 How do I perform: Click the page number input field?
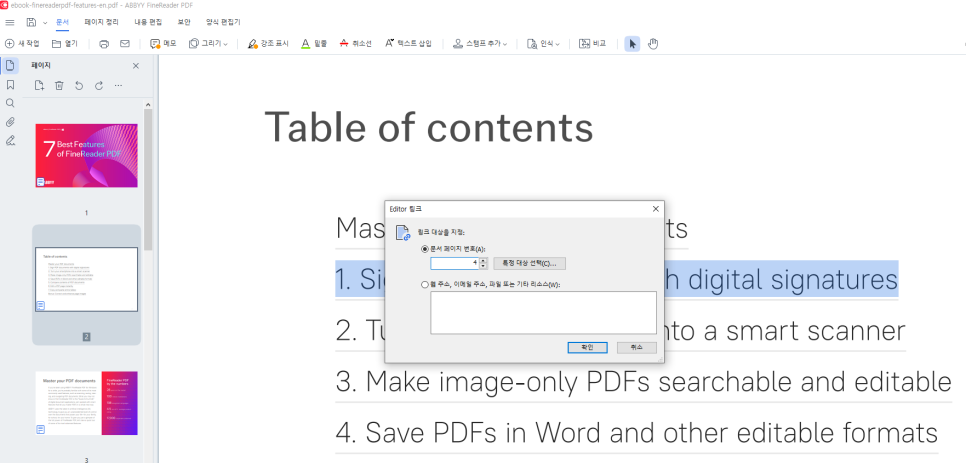click(x=454, y=264)
